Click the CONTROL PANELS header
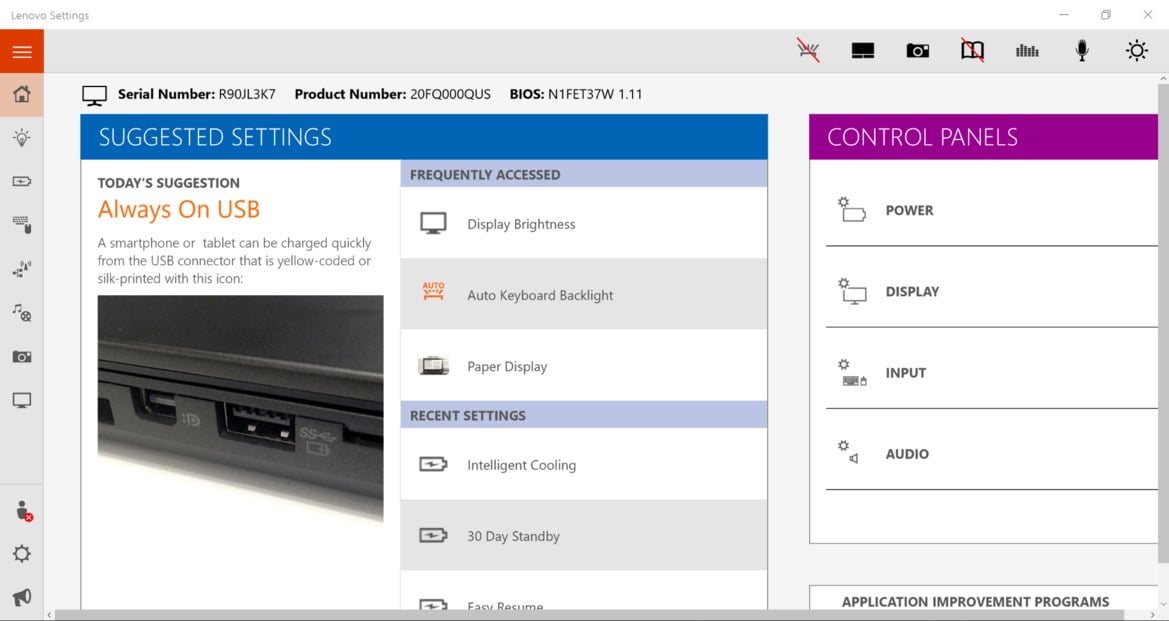Viewport: 1169px width, 621px height. point(983,137)
